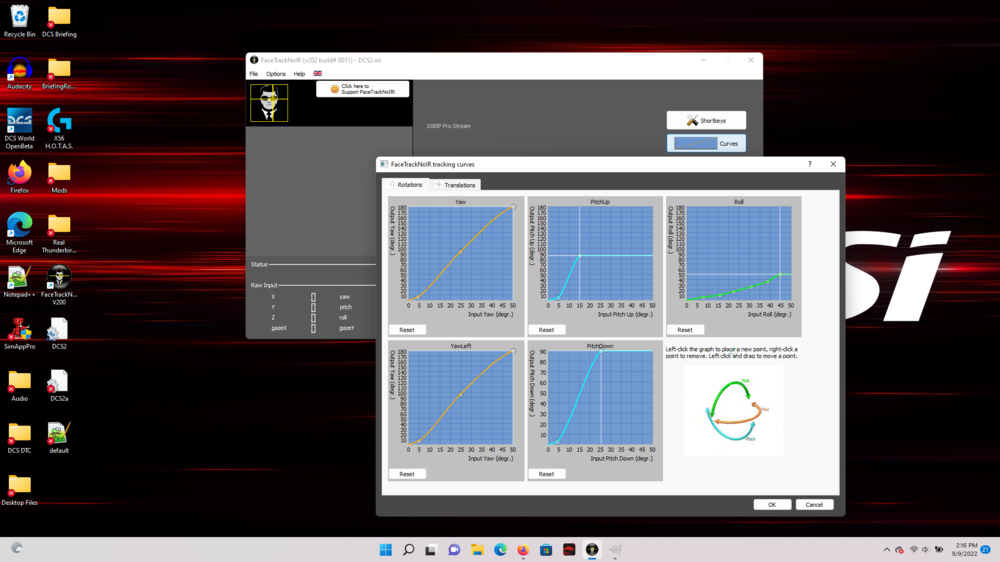The height and width of the screenshot is (562, 1000).
Task: Show hidden system tray icons
Action: click(x=886, y=550)
